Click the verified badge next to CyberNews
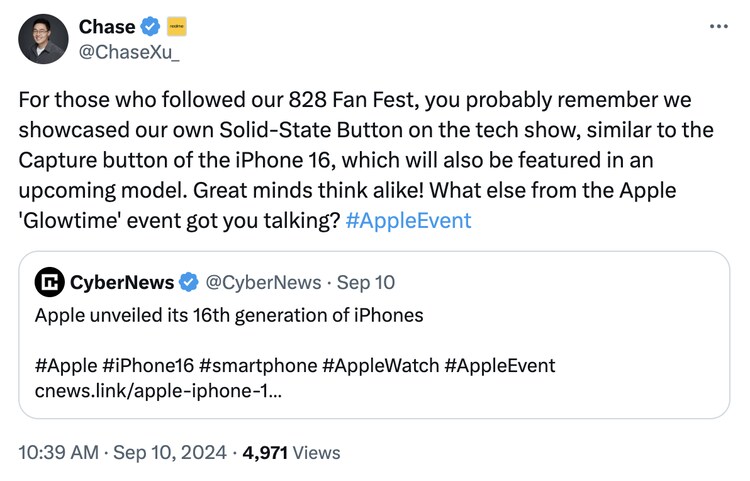Screen dimensions: 750x481 [x=189, y=283]
